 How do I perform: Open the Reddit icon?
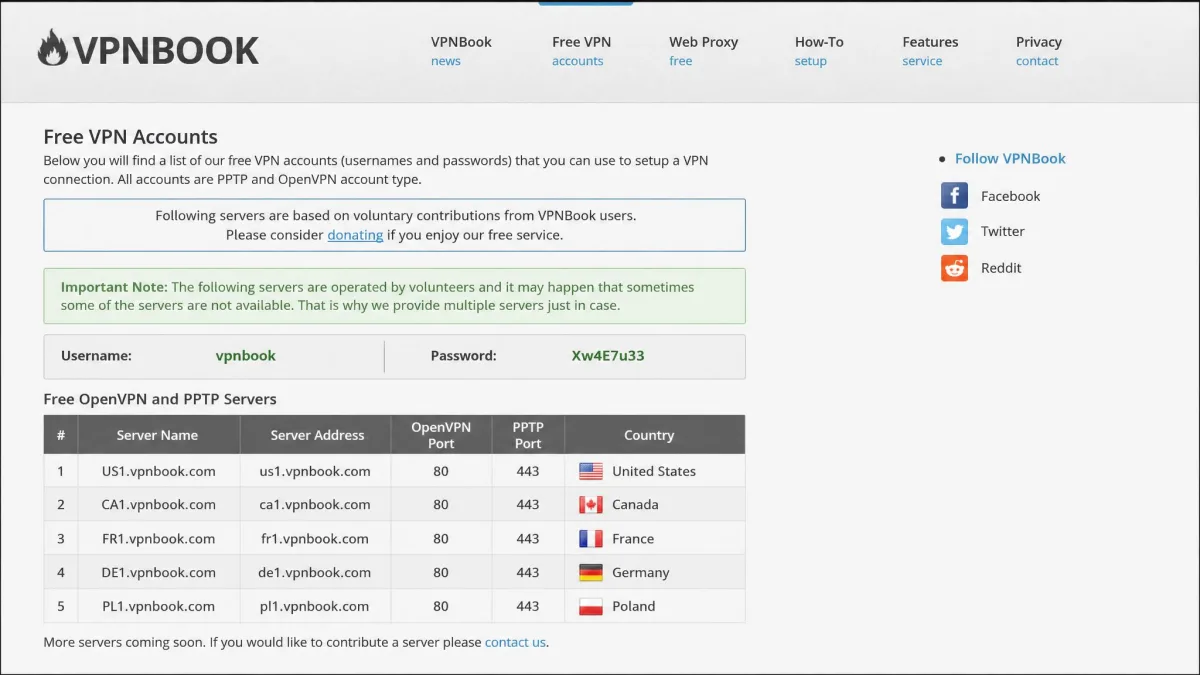(x=954, y=268)
